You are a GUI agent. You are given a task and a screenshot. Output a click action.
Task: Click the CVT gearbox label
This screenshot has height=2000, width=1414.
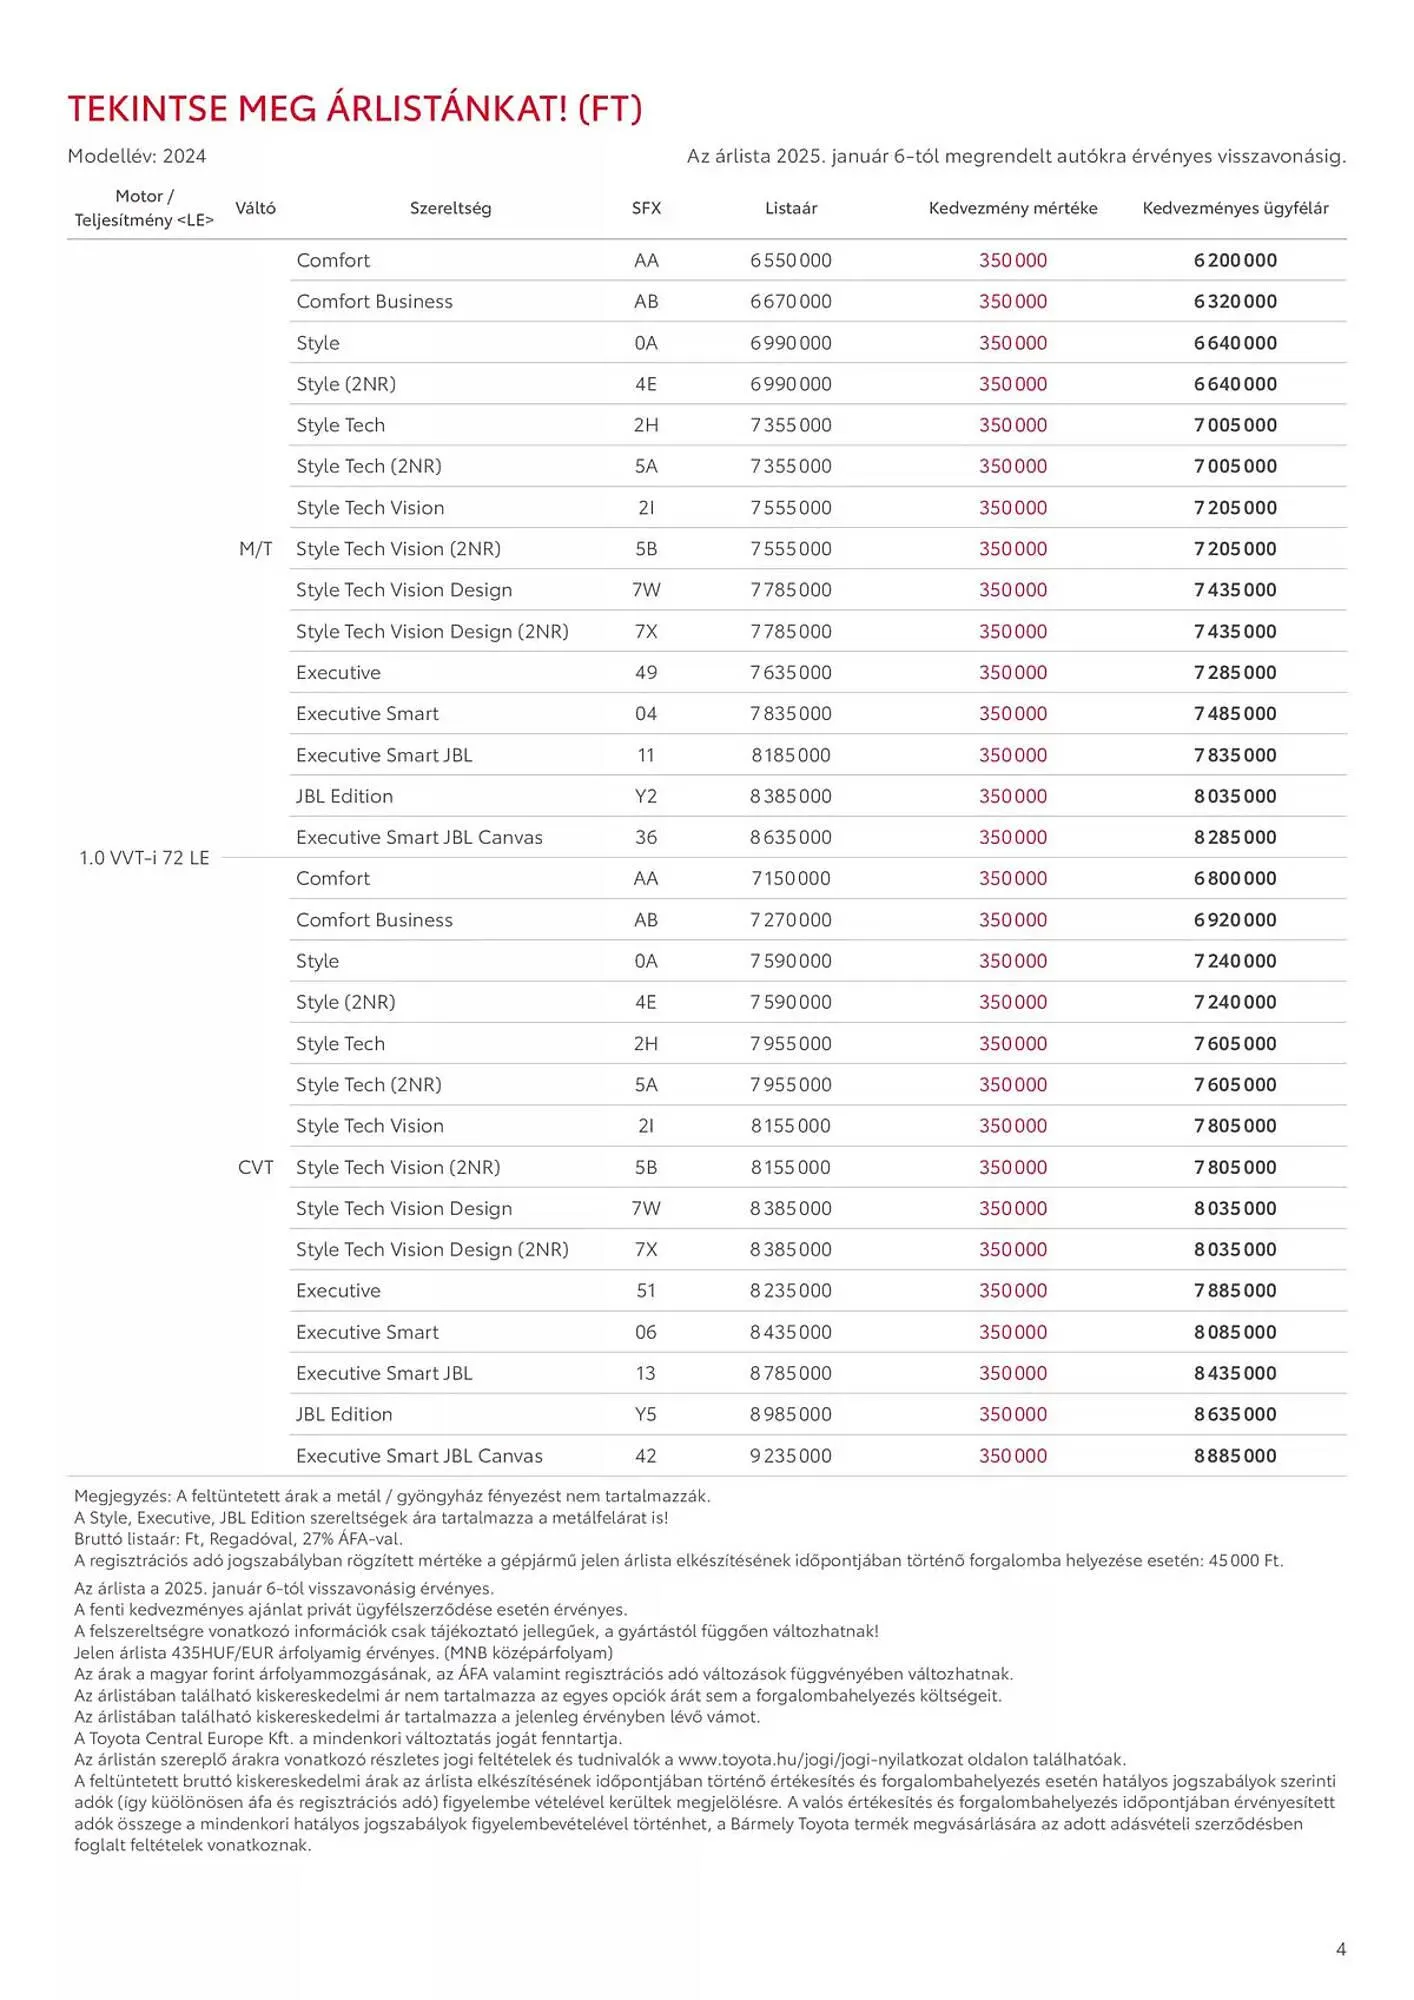click(255, 1167)
